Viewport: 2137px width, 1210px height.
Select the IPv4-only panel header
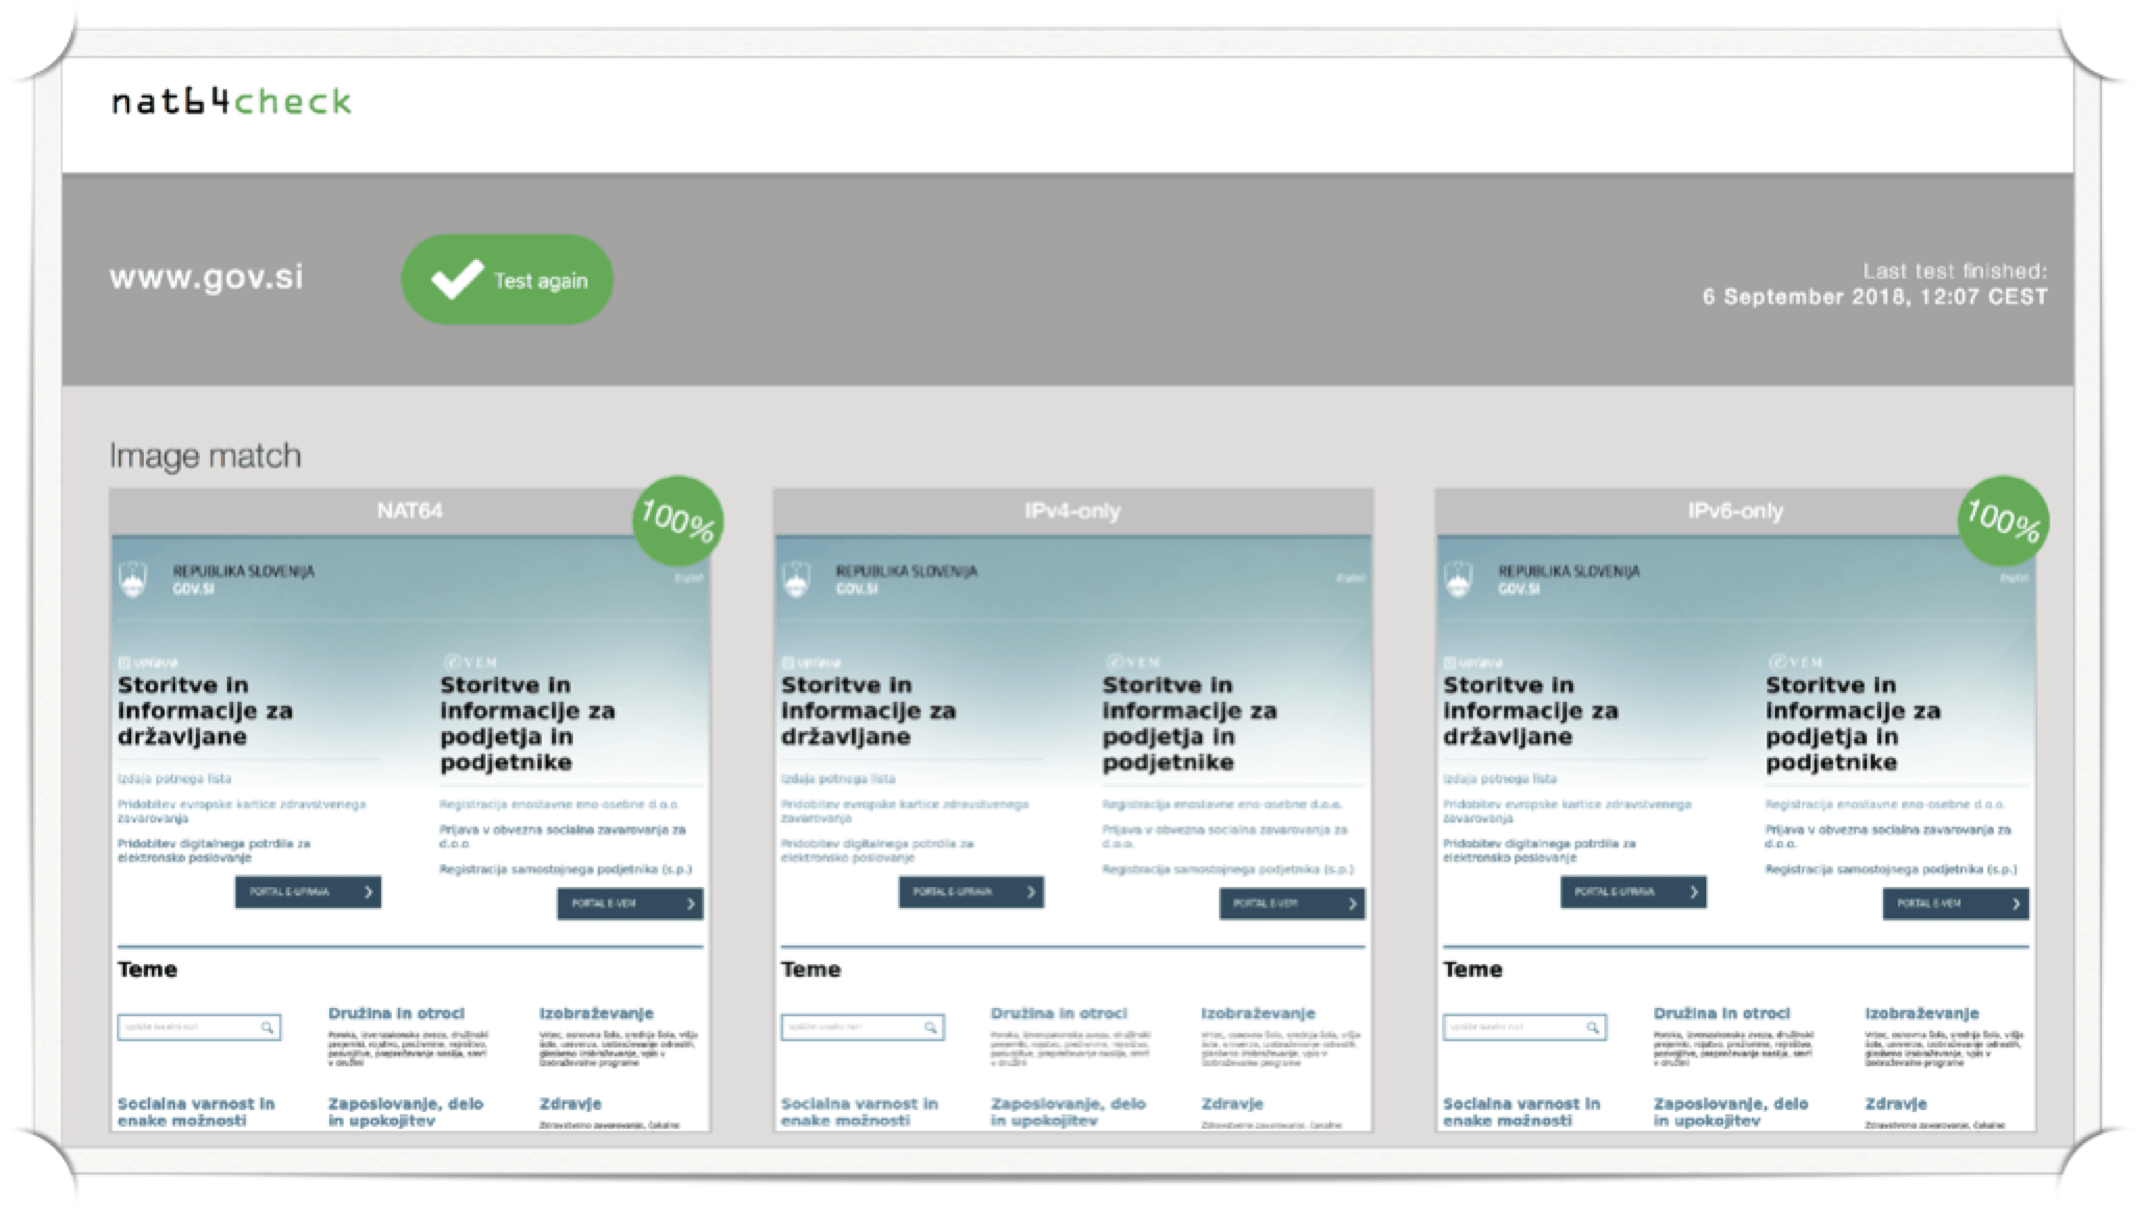click(x=1072, y=511)
